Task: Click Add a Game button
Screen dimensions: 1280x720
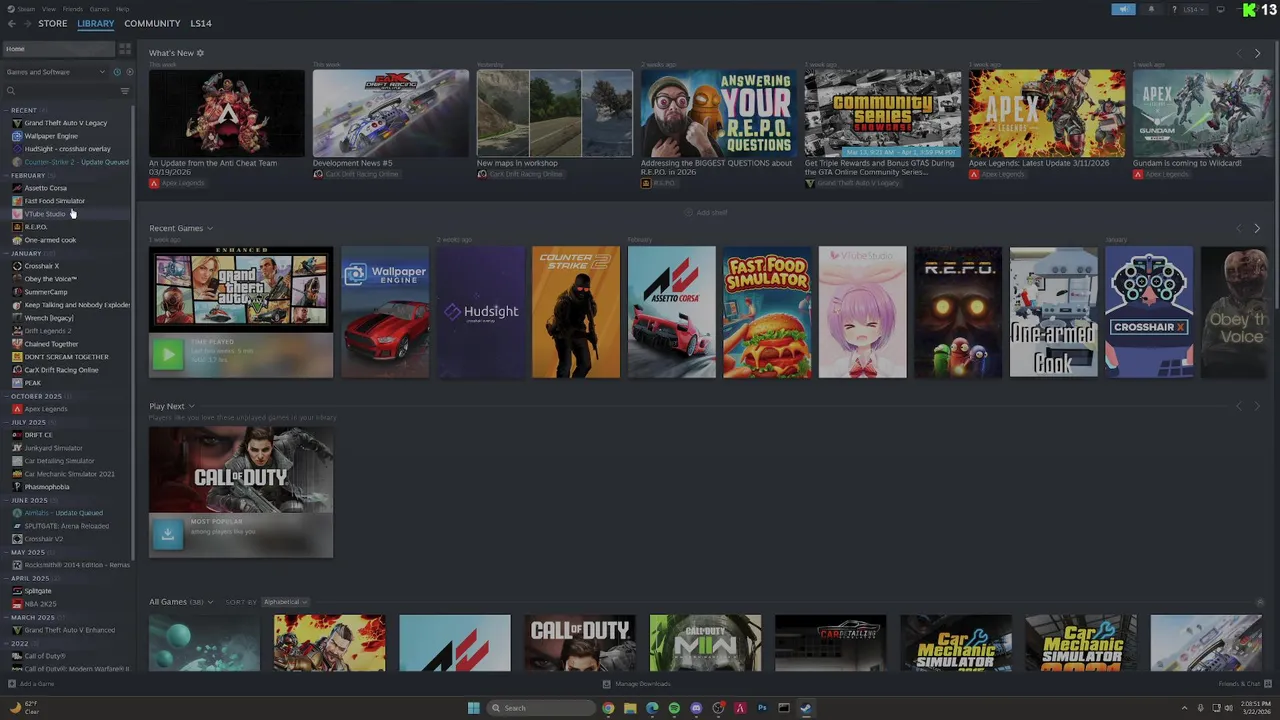Action: pyautogui.click(x=31, y=684)
